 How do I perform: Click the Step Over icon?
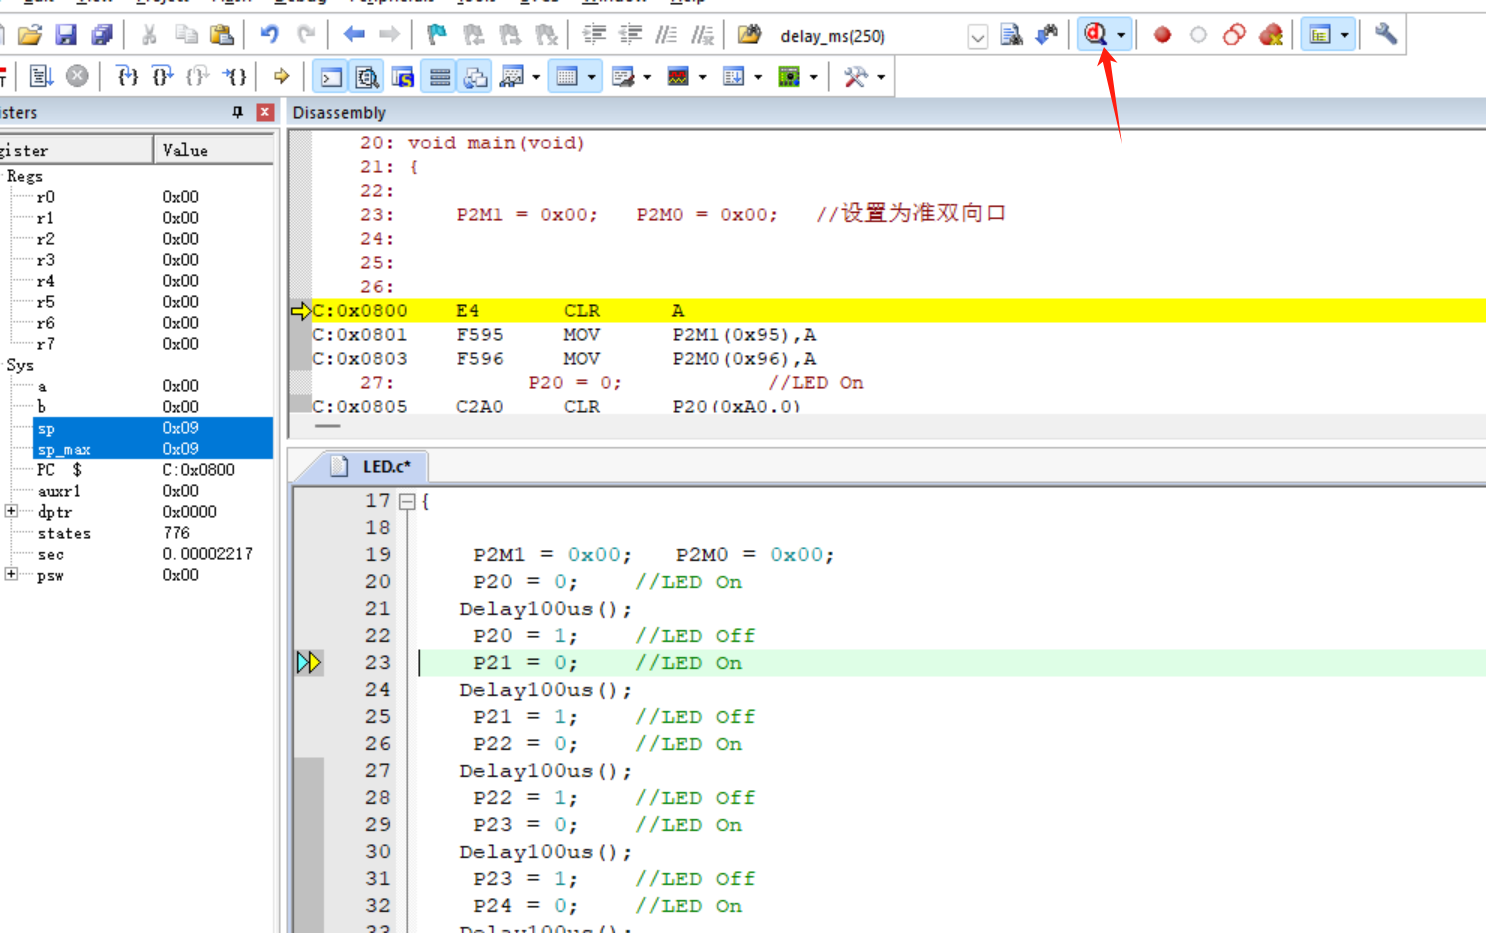pyautogui.click(x=162, y=76)
